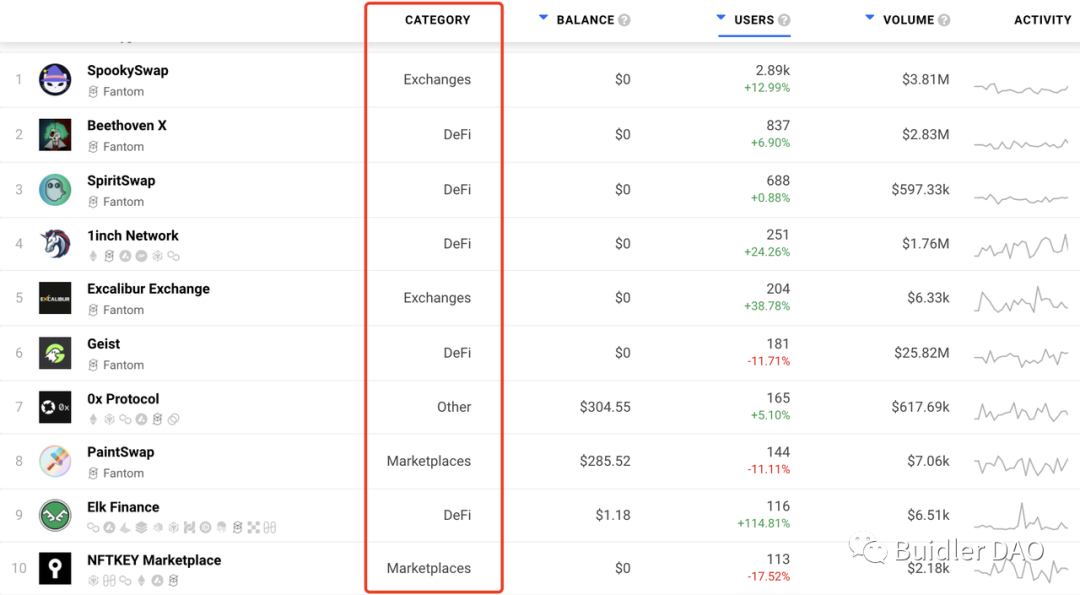Viewport: 1080px width, 595px height.
Task: Sort by Volume using its arrow
Action: point(870,18)
